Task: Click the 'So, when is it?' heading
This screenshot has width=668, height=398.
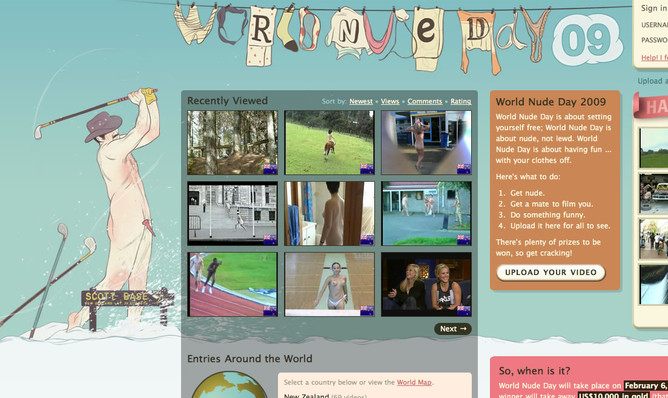Action: [534, 371]
